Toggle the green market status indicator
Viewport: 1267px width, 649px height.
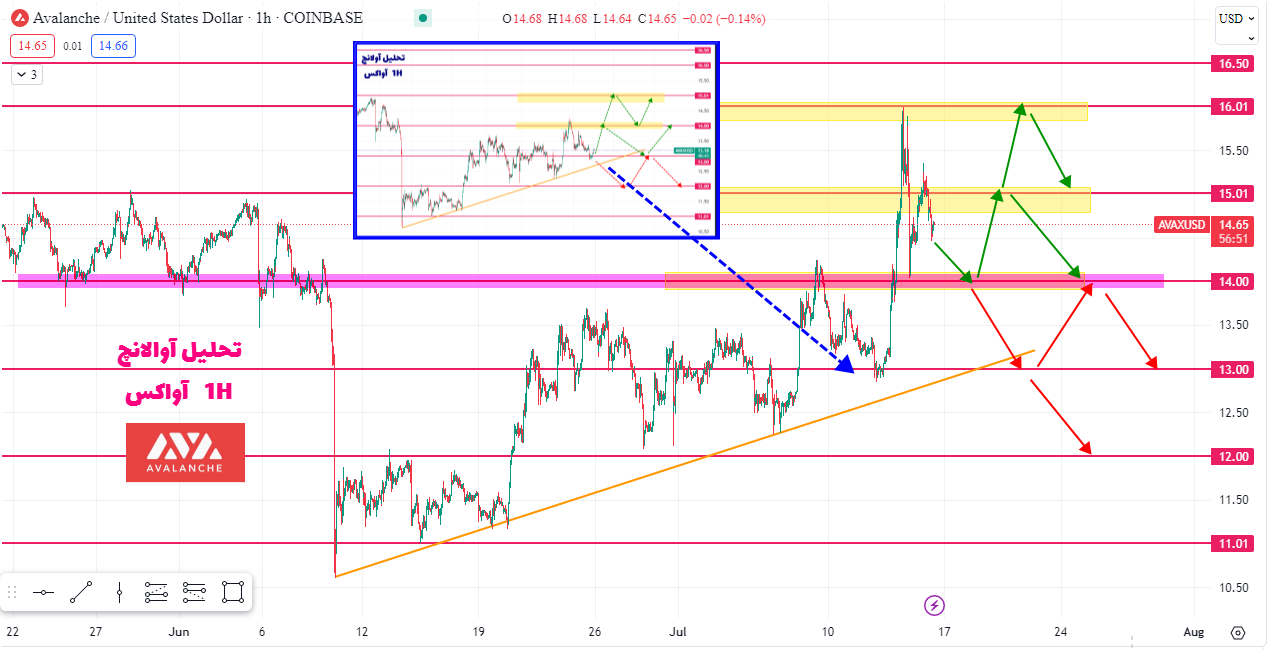point(423,18)
